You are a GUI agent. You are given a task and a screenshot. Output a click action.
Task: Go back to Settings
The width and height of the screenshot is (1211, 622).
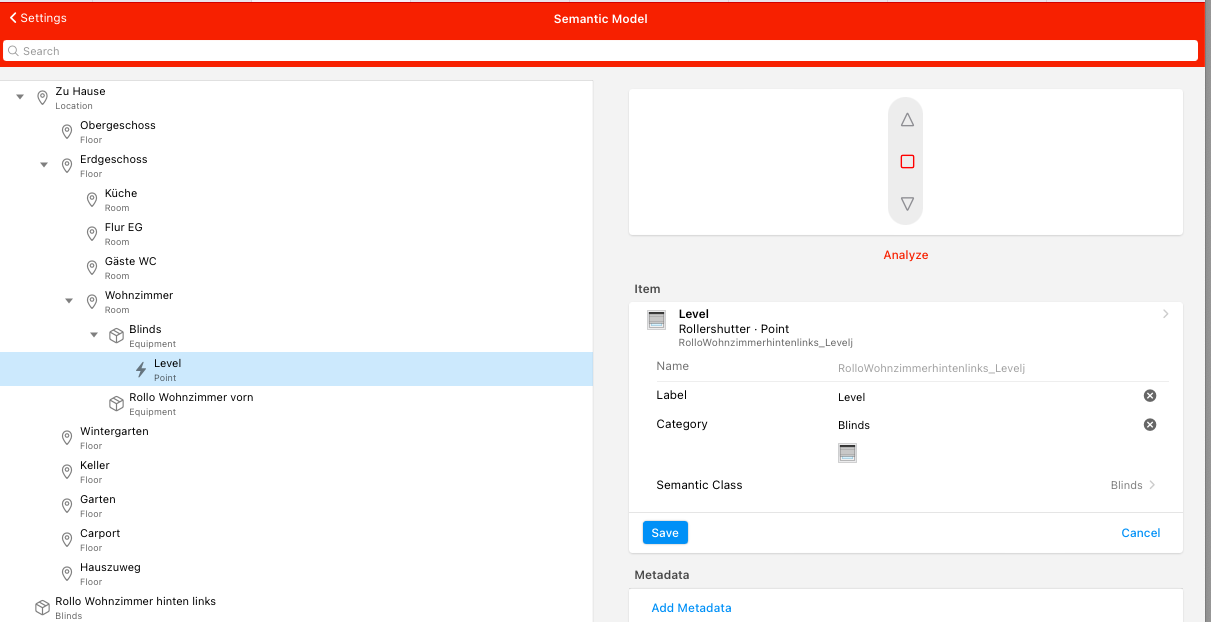[x=38, y=18]
